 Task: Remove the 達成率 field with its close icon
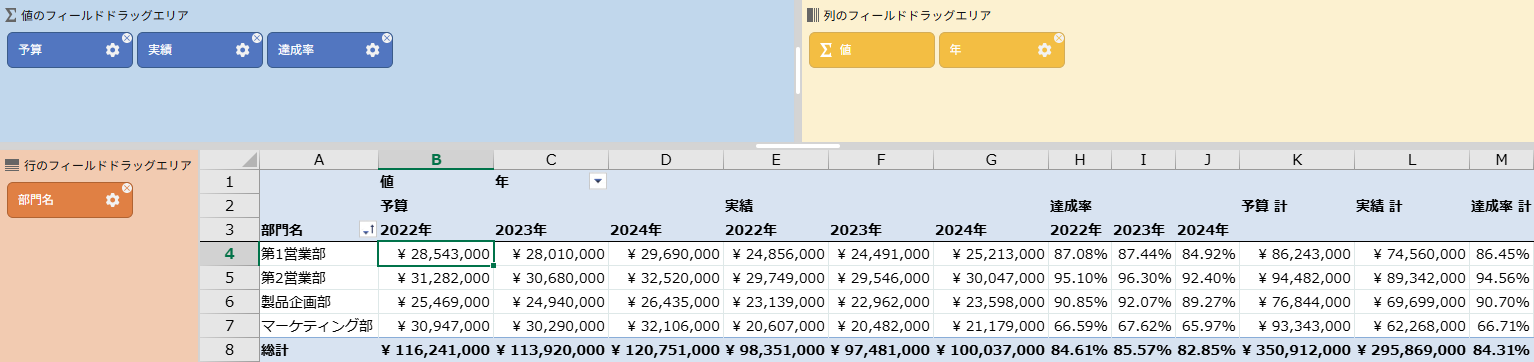tap(387, 37)
